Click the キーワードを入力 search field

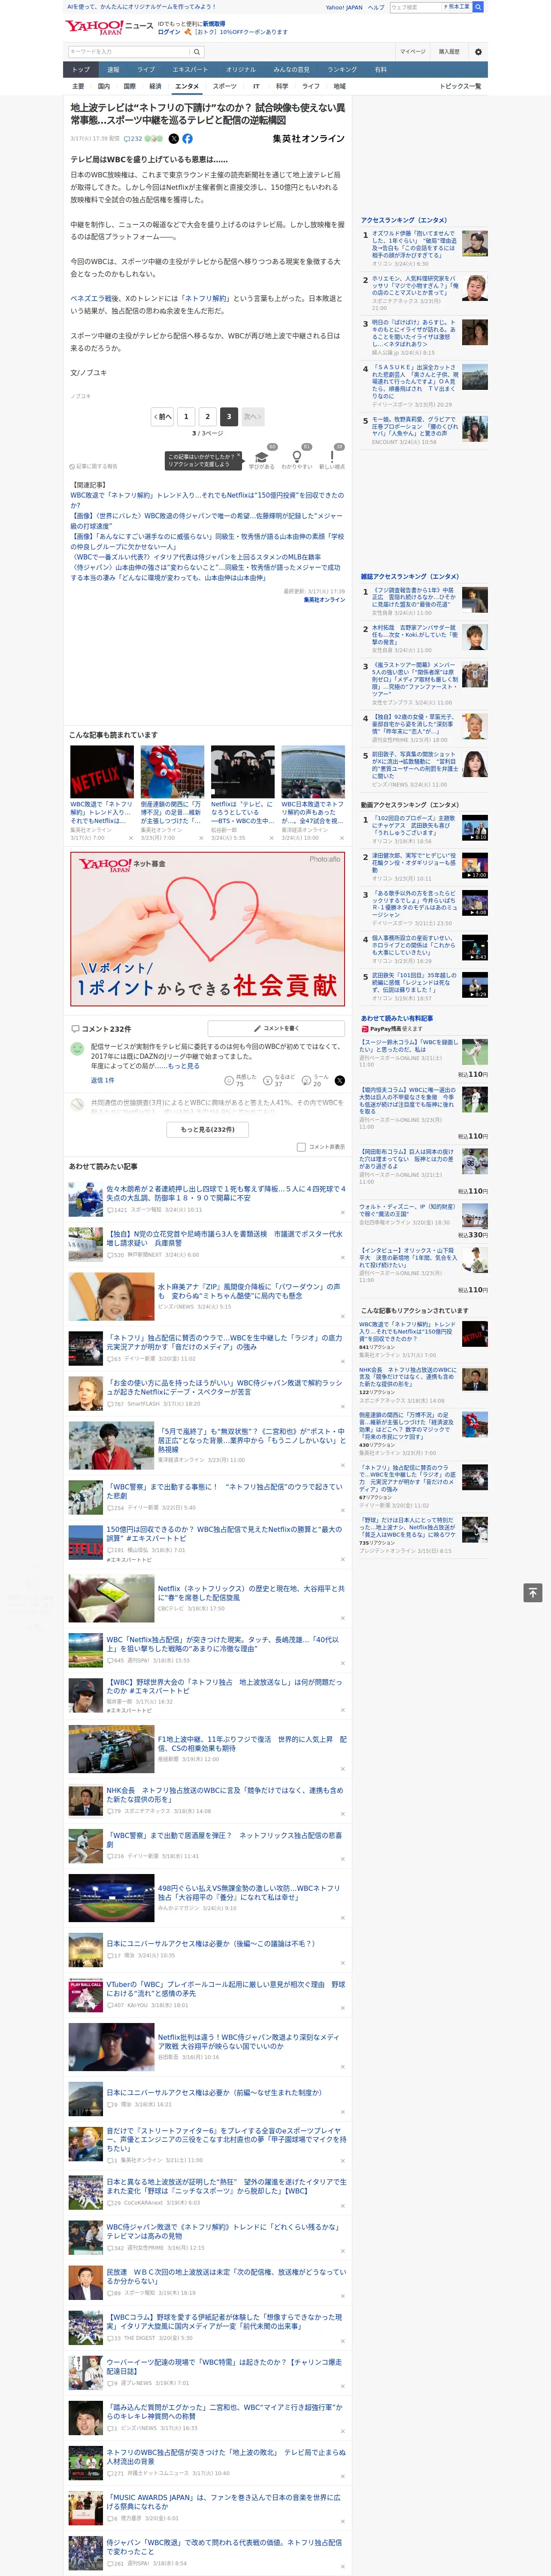coord(129,51)
